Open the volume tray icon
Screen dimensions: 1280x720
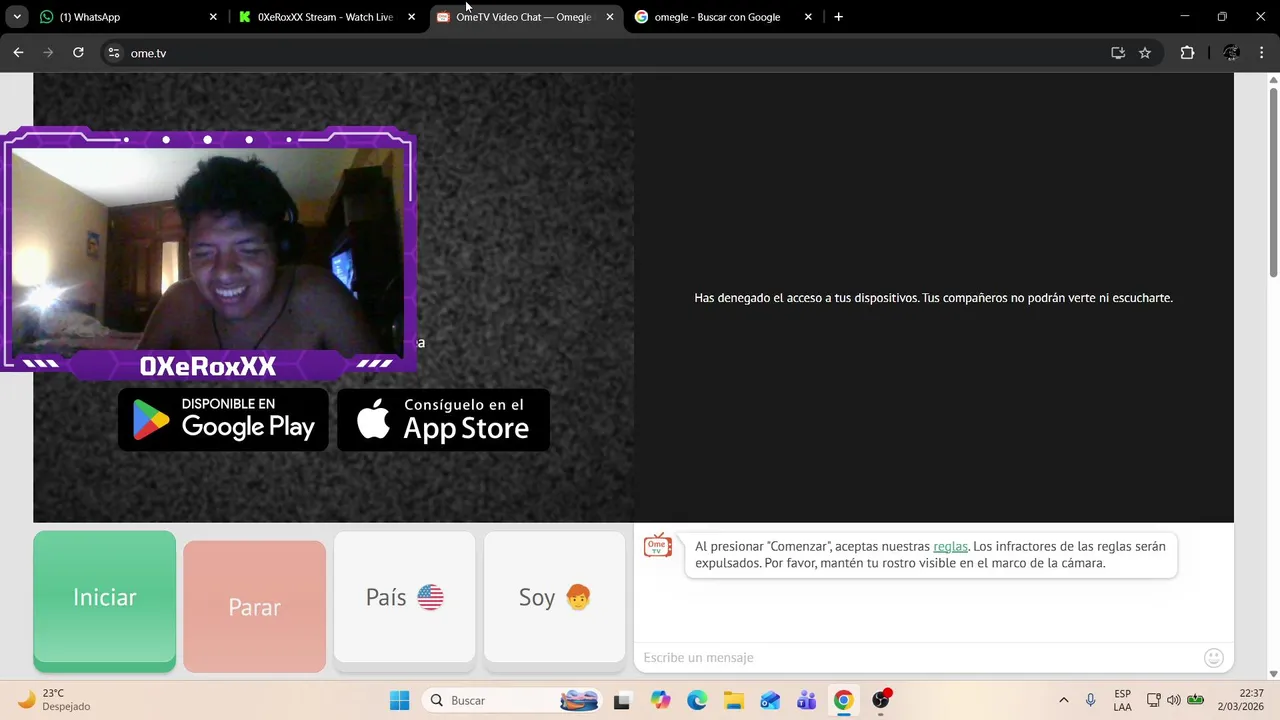point(1174,700)
